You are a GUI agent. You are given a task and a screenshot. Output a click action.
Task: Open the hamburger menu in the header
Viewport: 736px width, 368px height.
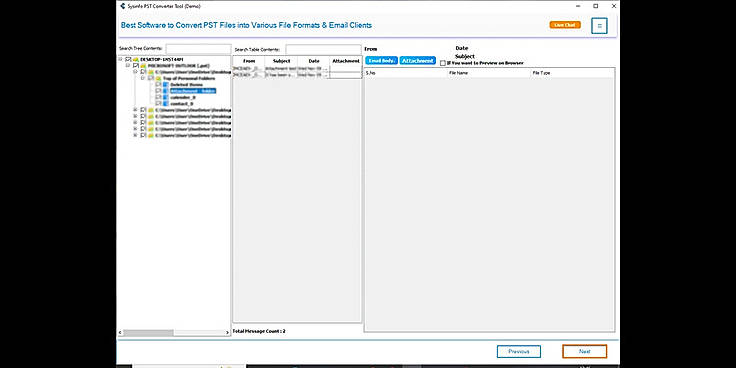(599, 26)
